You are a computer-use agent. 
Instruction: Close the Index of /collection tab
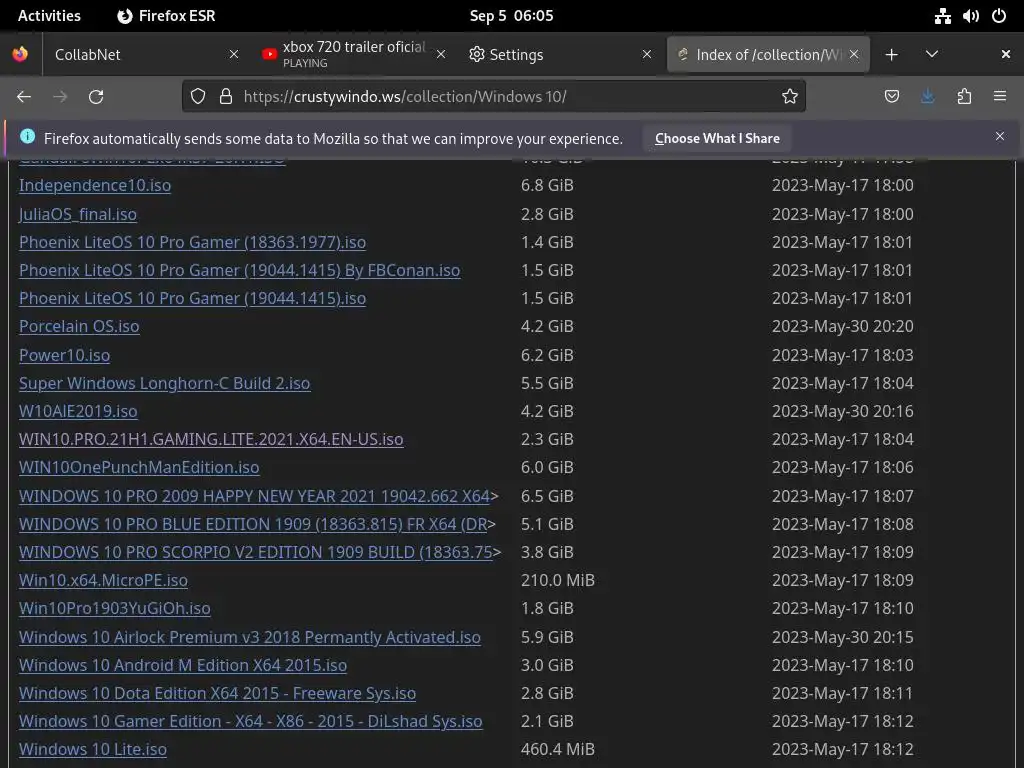[x=854, y=54]
